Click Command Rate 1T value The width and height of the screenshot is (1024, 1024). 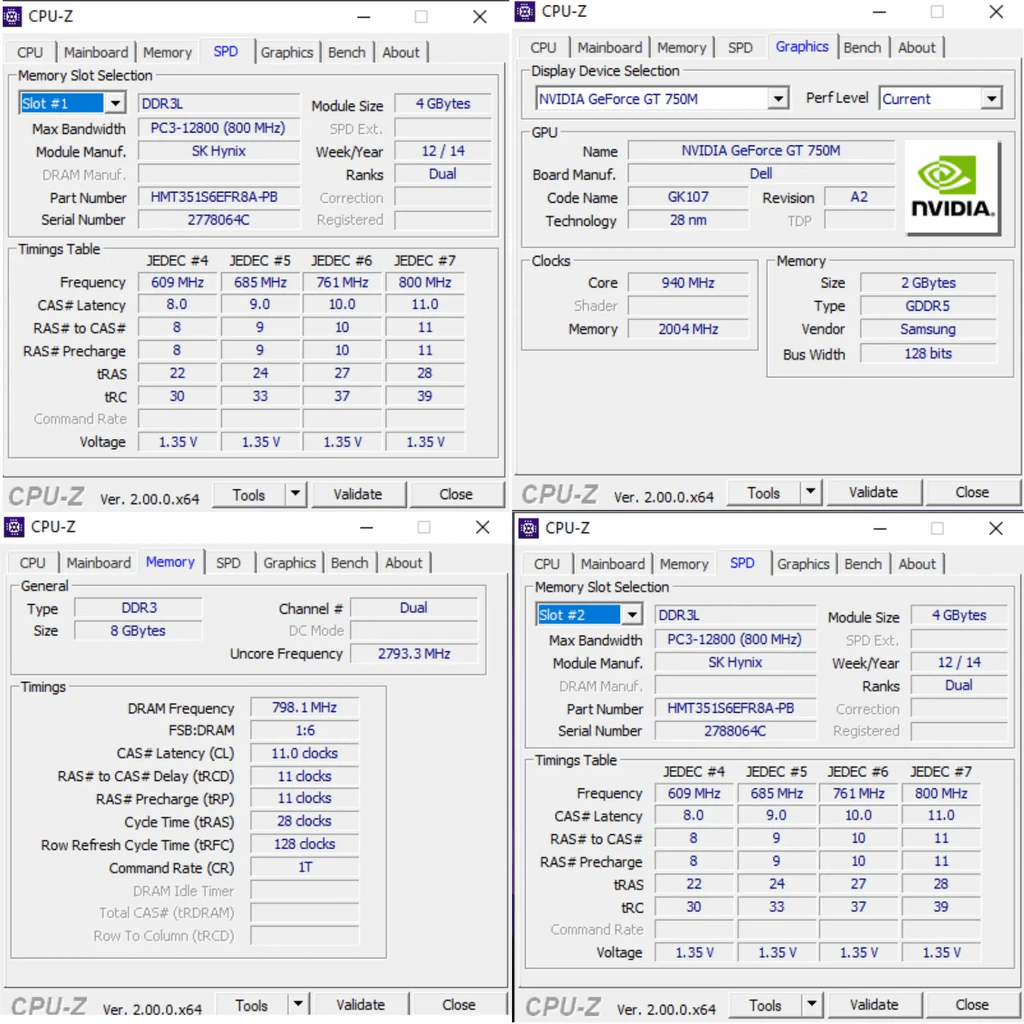point(304,867)
